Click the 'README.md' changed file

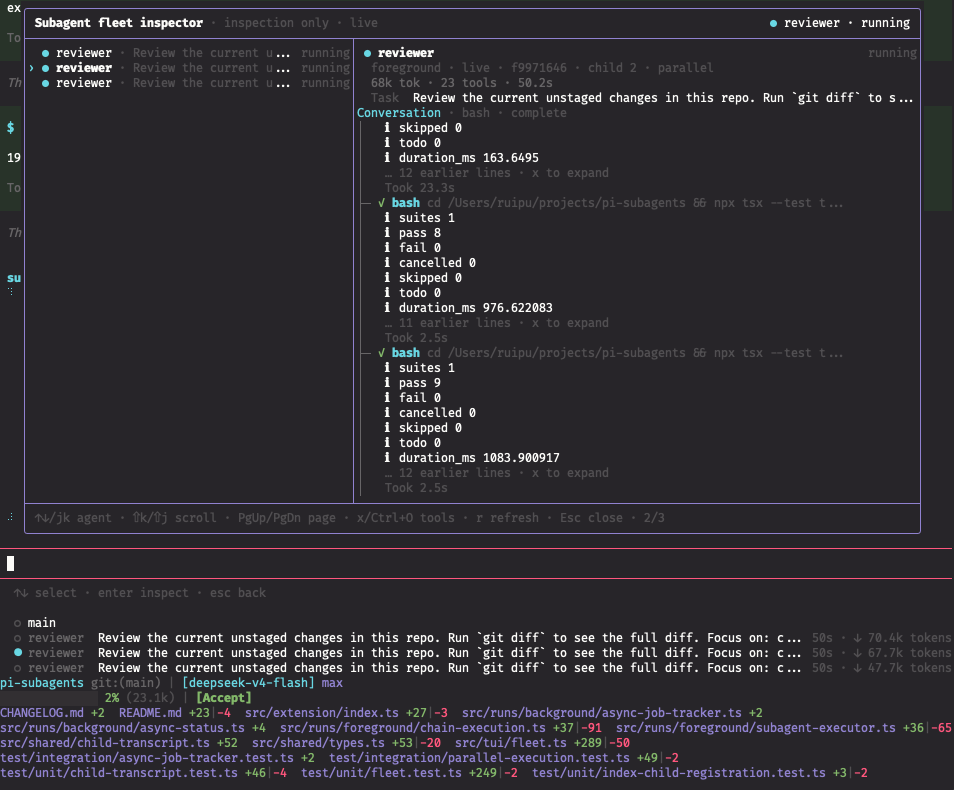pos(150,713)
